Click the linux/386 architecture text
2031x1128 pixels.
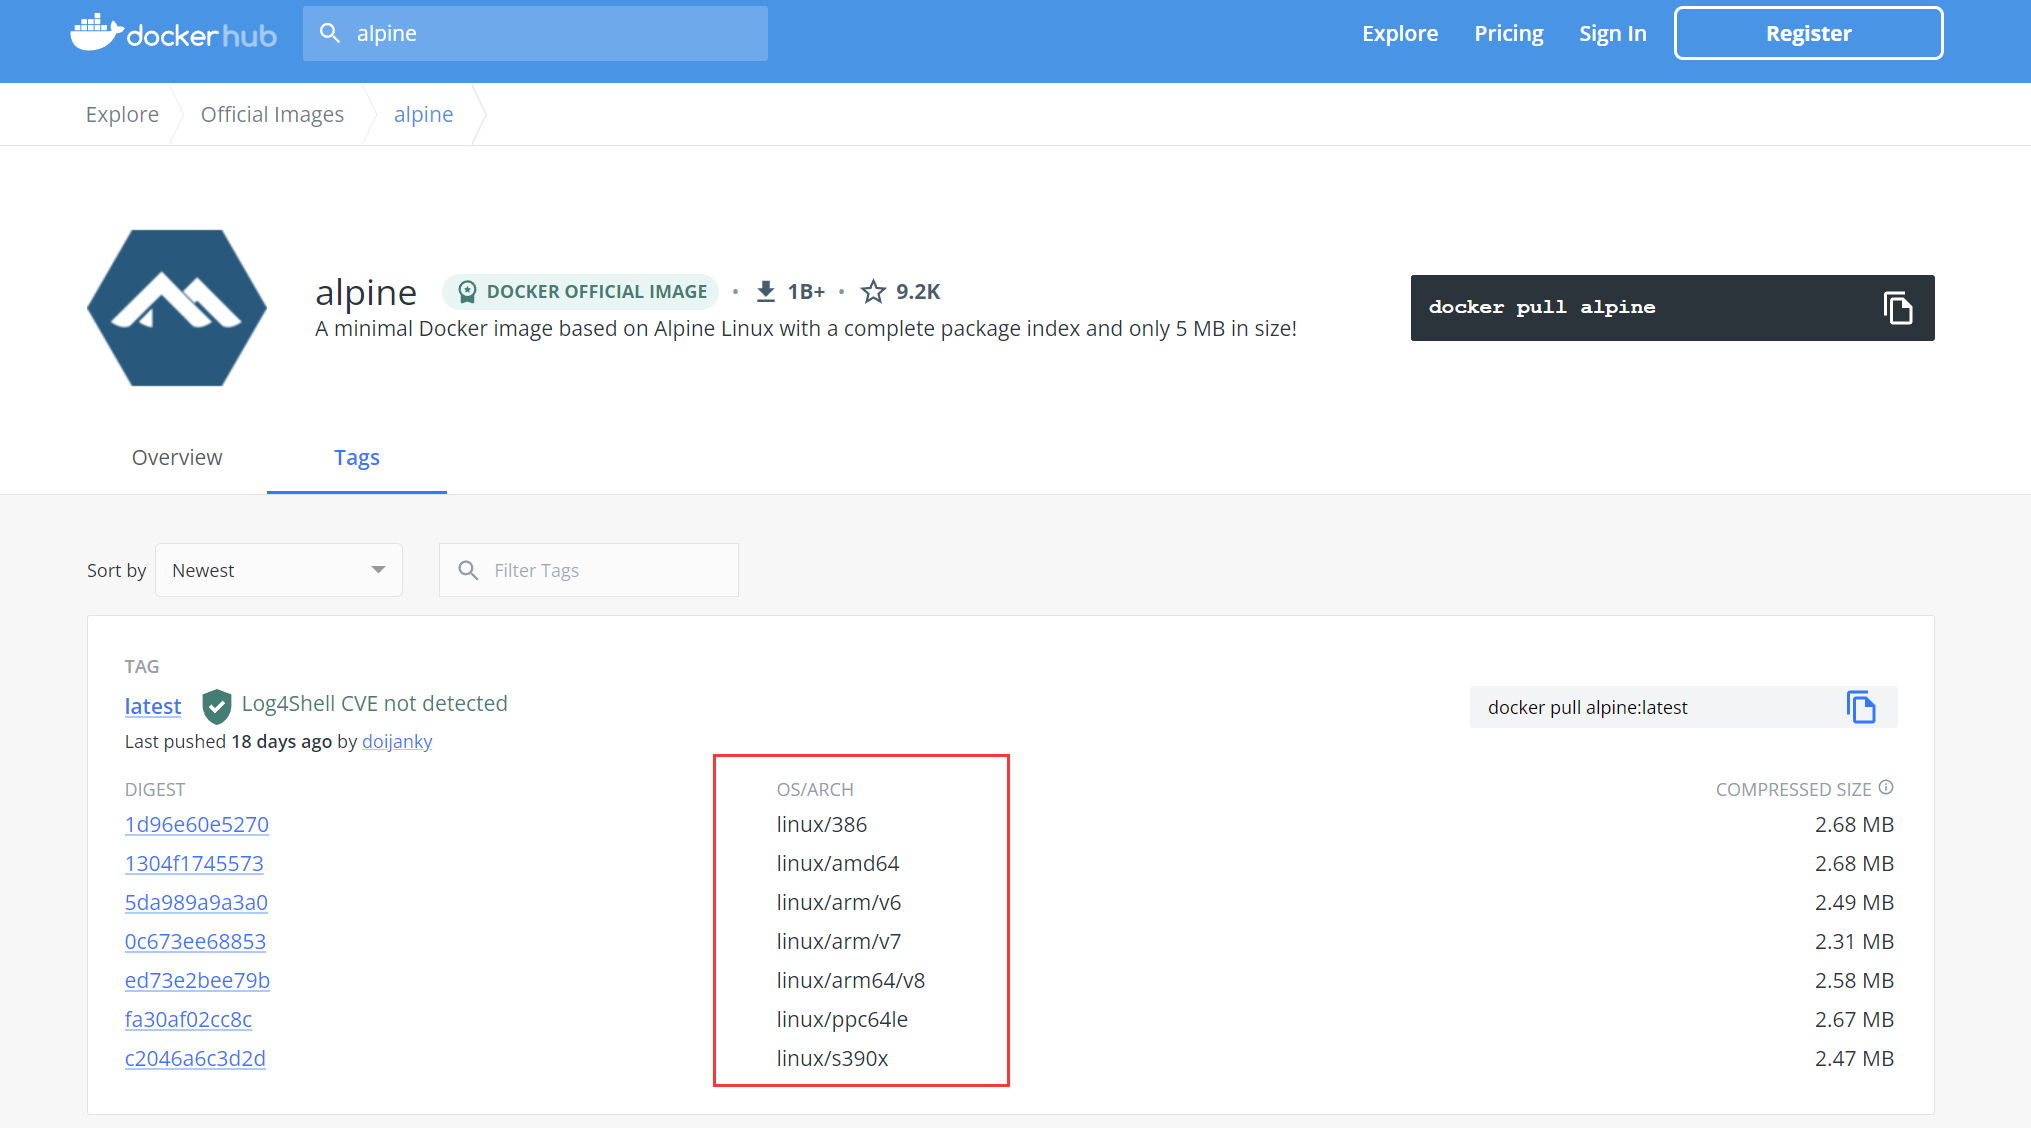click(x=822, y=824)
